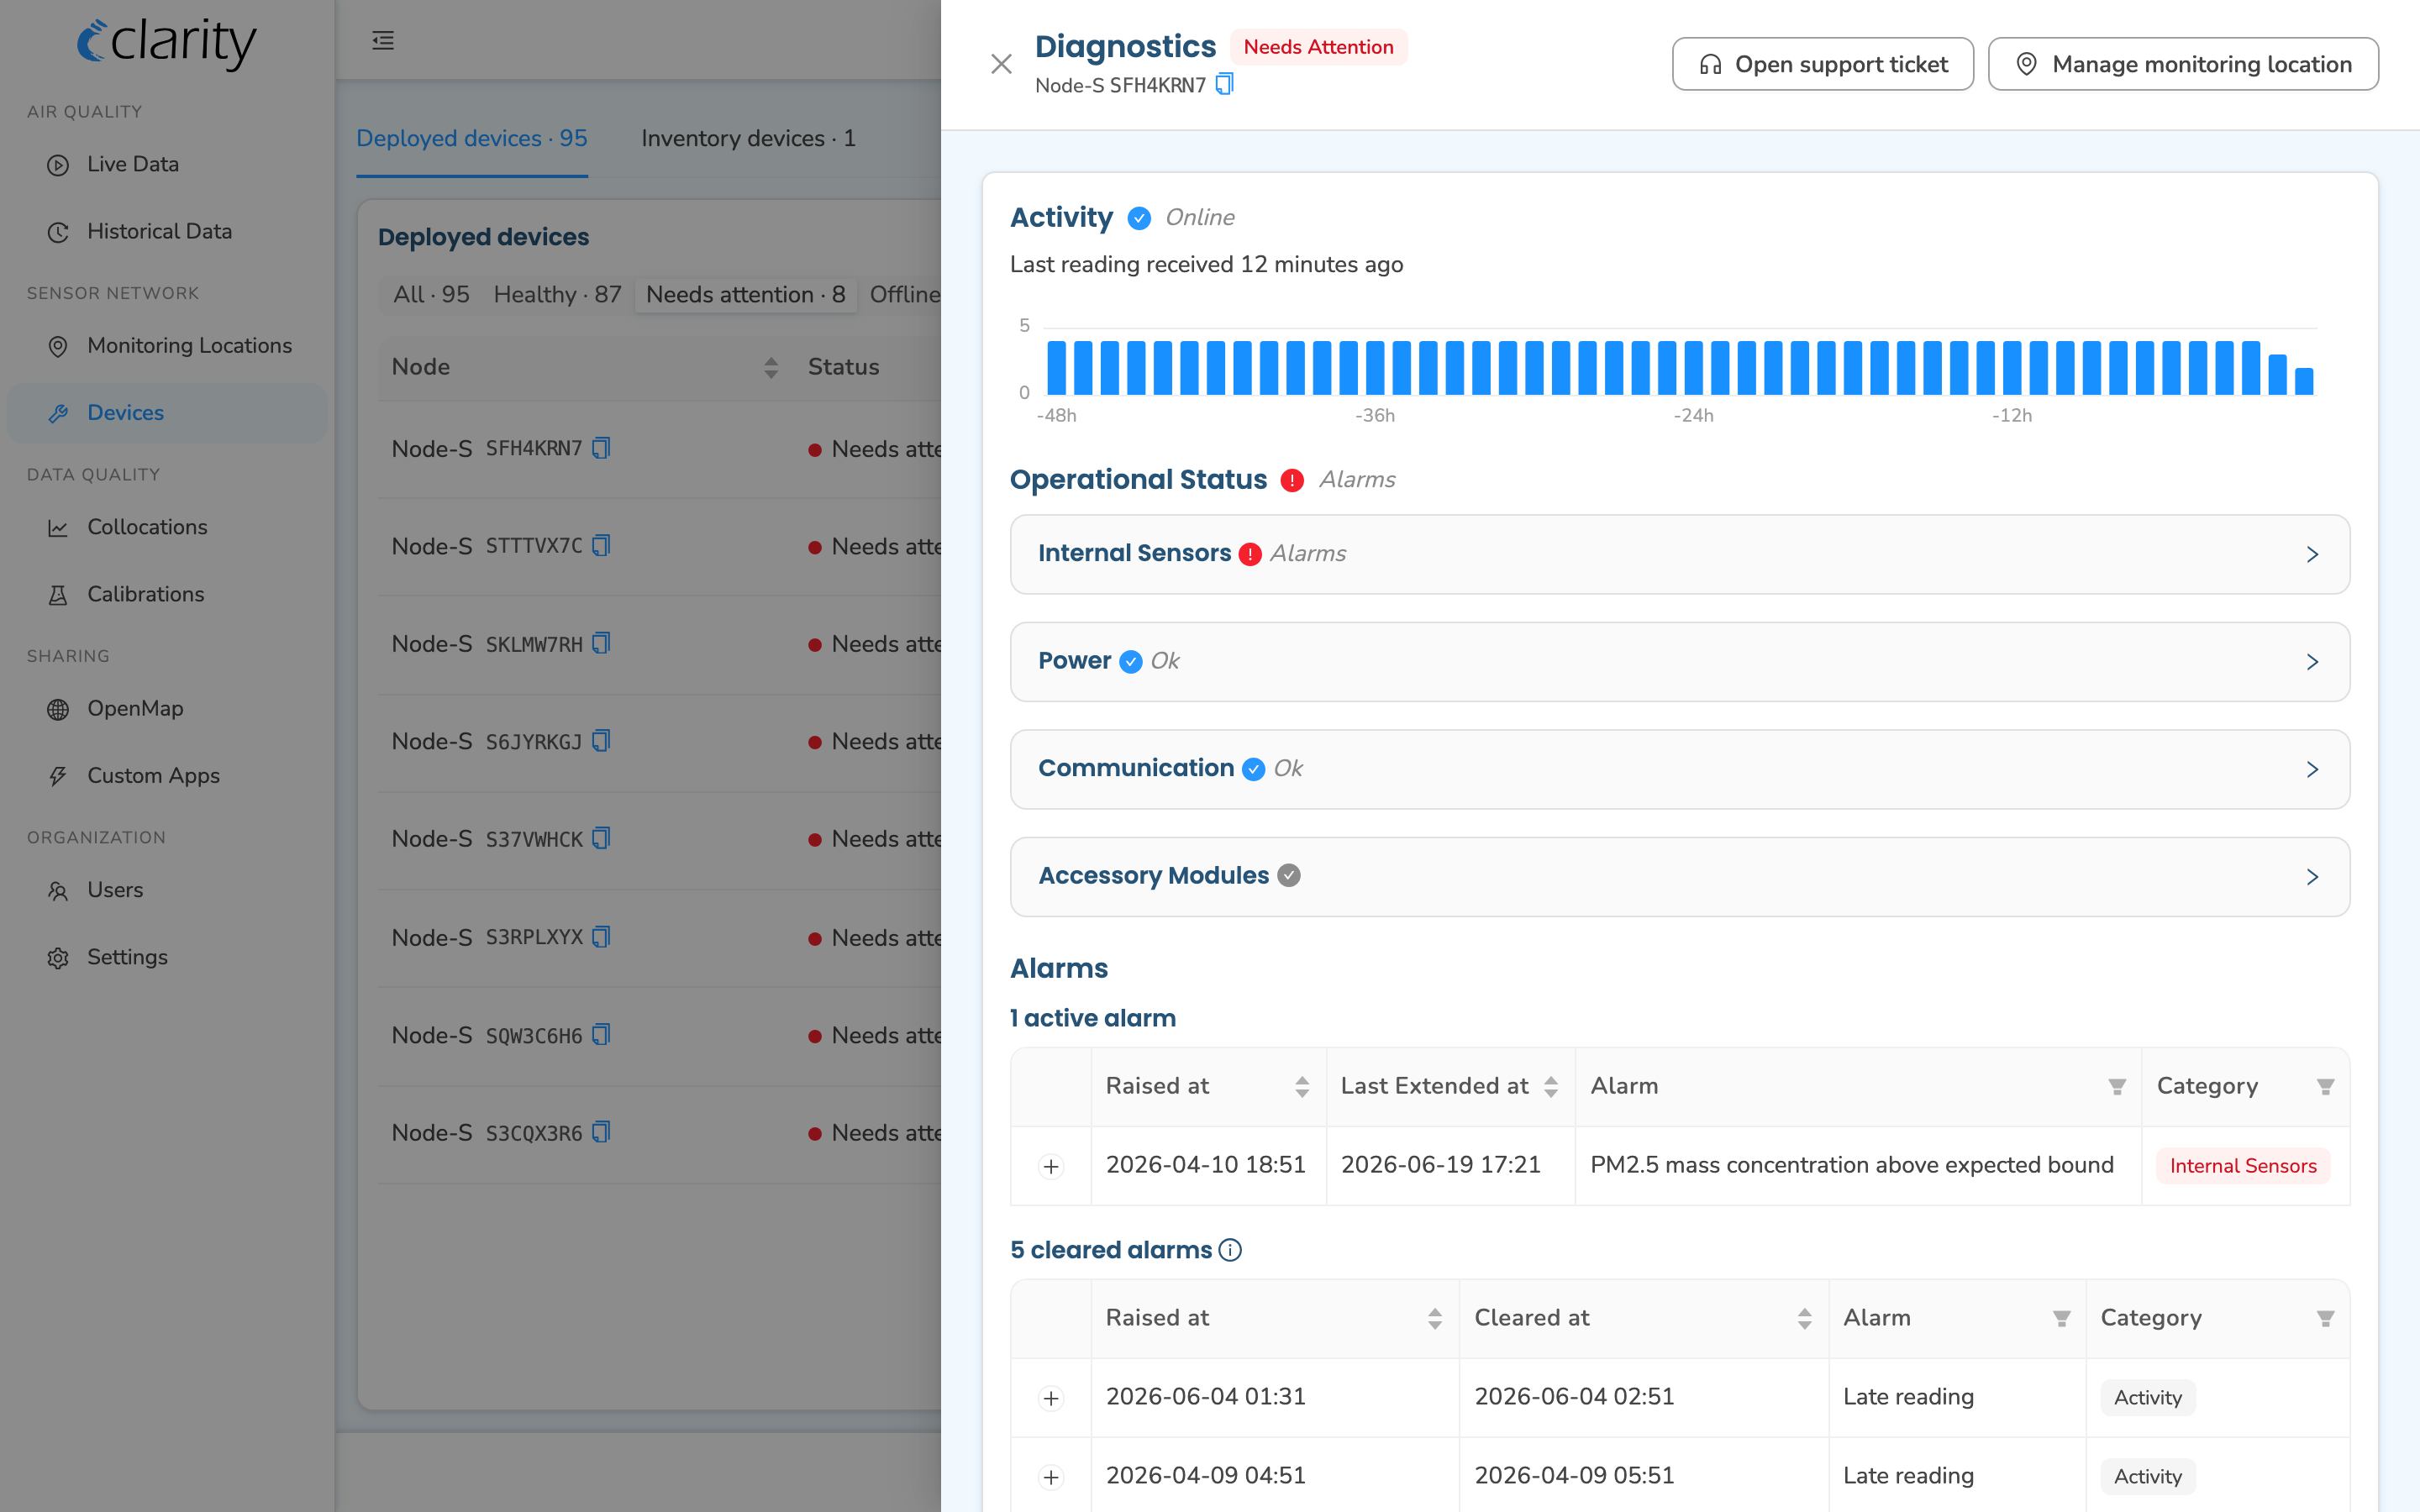This screenshot has width=2420, height=1512.
Task: Open Historical Data page
Action: [x=167, y=232]
